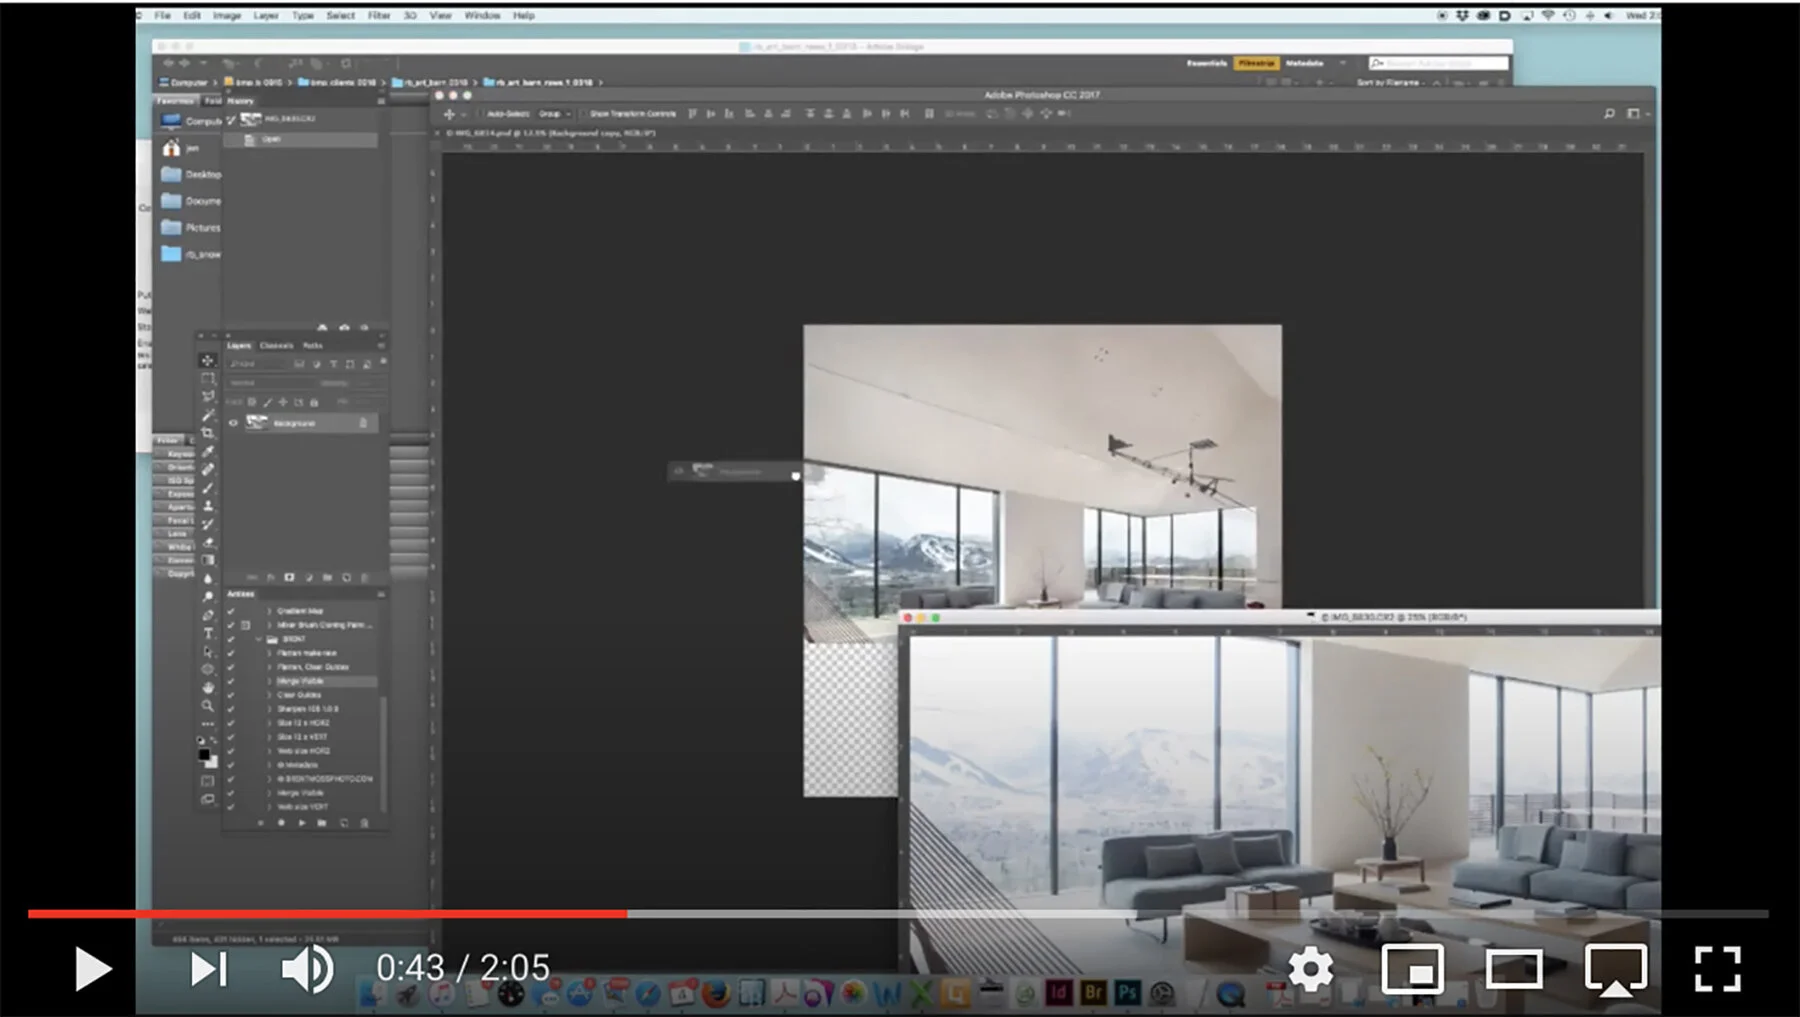Screen dimensions: 1800x1017
Task: Click the Photoshop Ps icon in the Dock
Action: tap(1128, 993)
